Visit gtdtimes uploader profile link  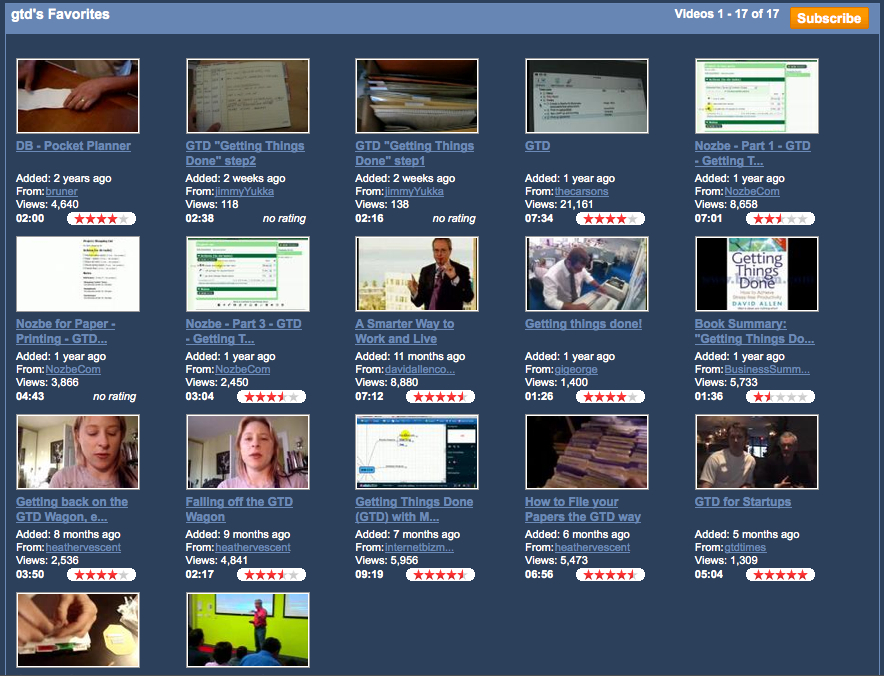click(x=750, y=548)
